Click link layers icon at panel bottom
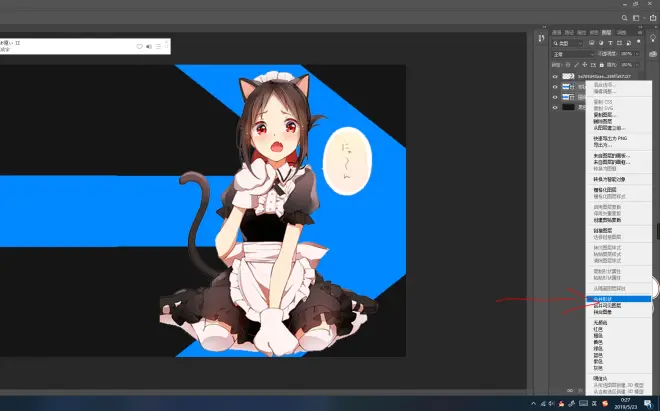Image resolution: width=660 pixels, height=411 pixels. [x=570, y=390]
